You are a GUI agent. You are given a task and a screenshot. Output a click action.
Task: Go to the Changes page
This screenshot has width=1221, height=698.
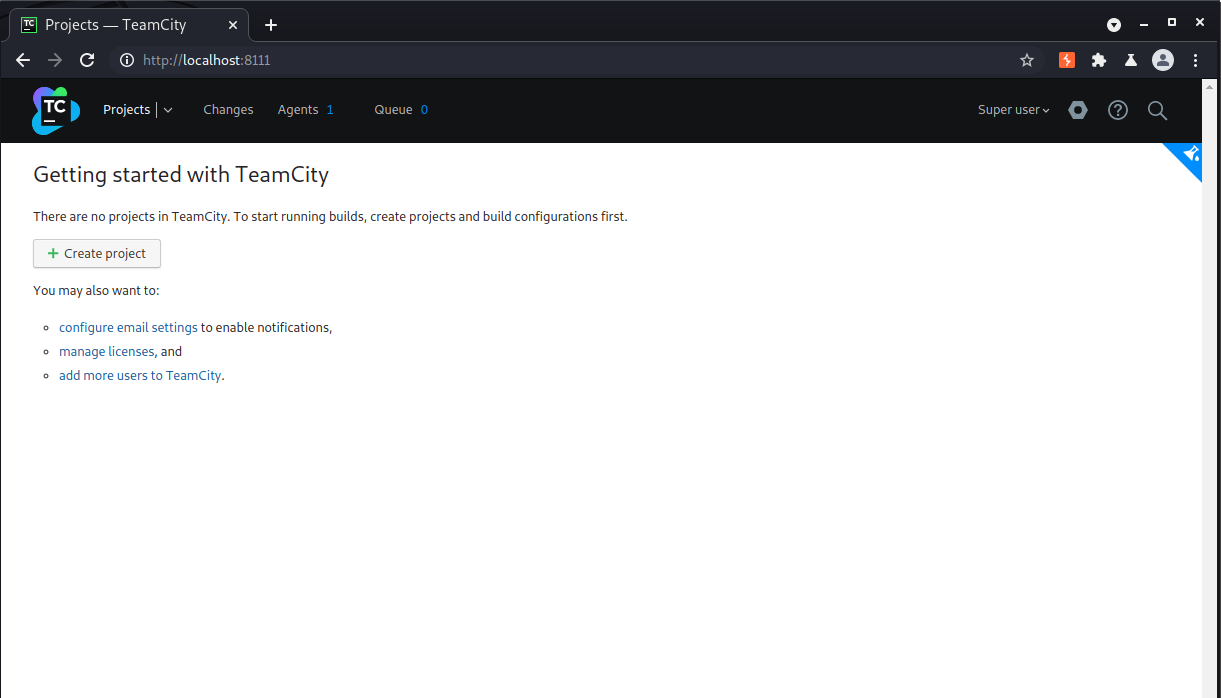pos(228,110)
